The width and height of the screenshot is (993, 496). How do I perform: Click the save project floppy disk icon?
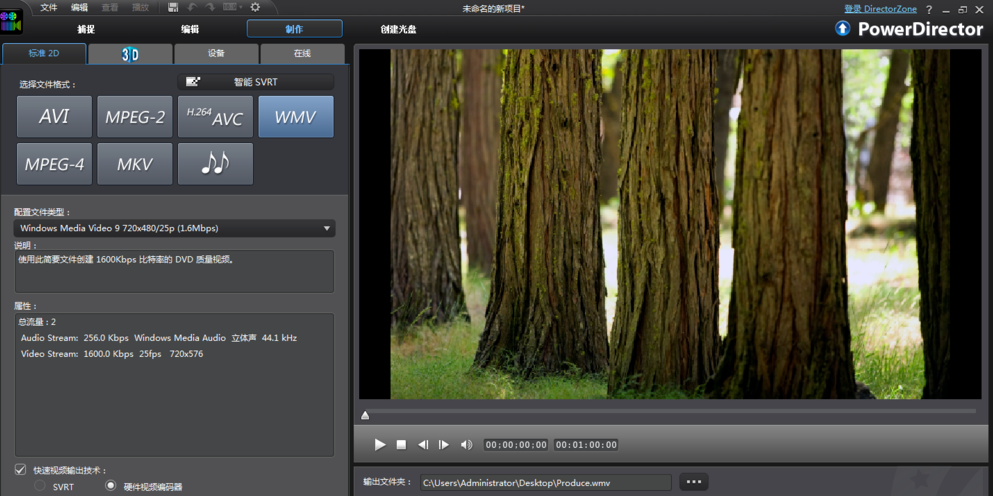(173, 7)
